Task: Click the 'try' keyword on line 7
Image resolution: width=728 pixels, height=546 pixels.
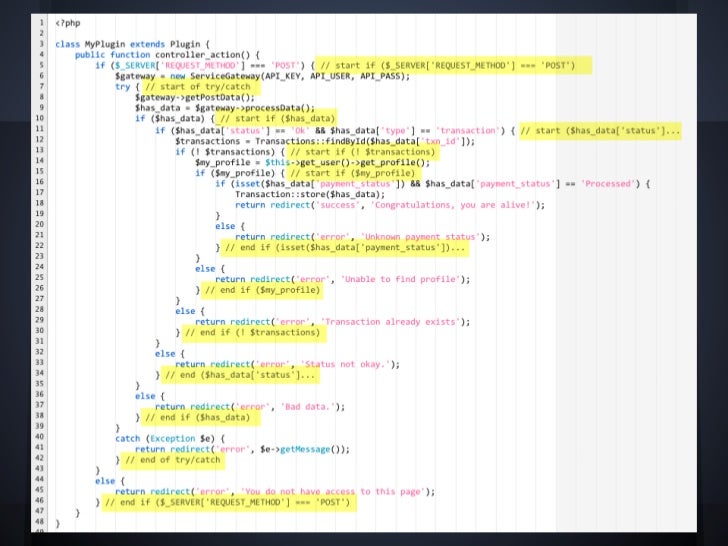Action: click(x=123, y=87)
